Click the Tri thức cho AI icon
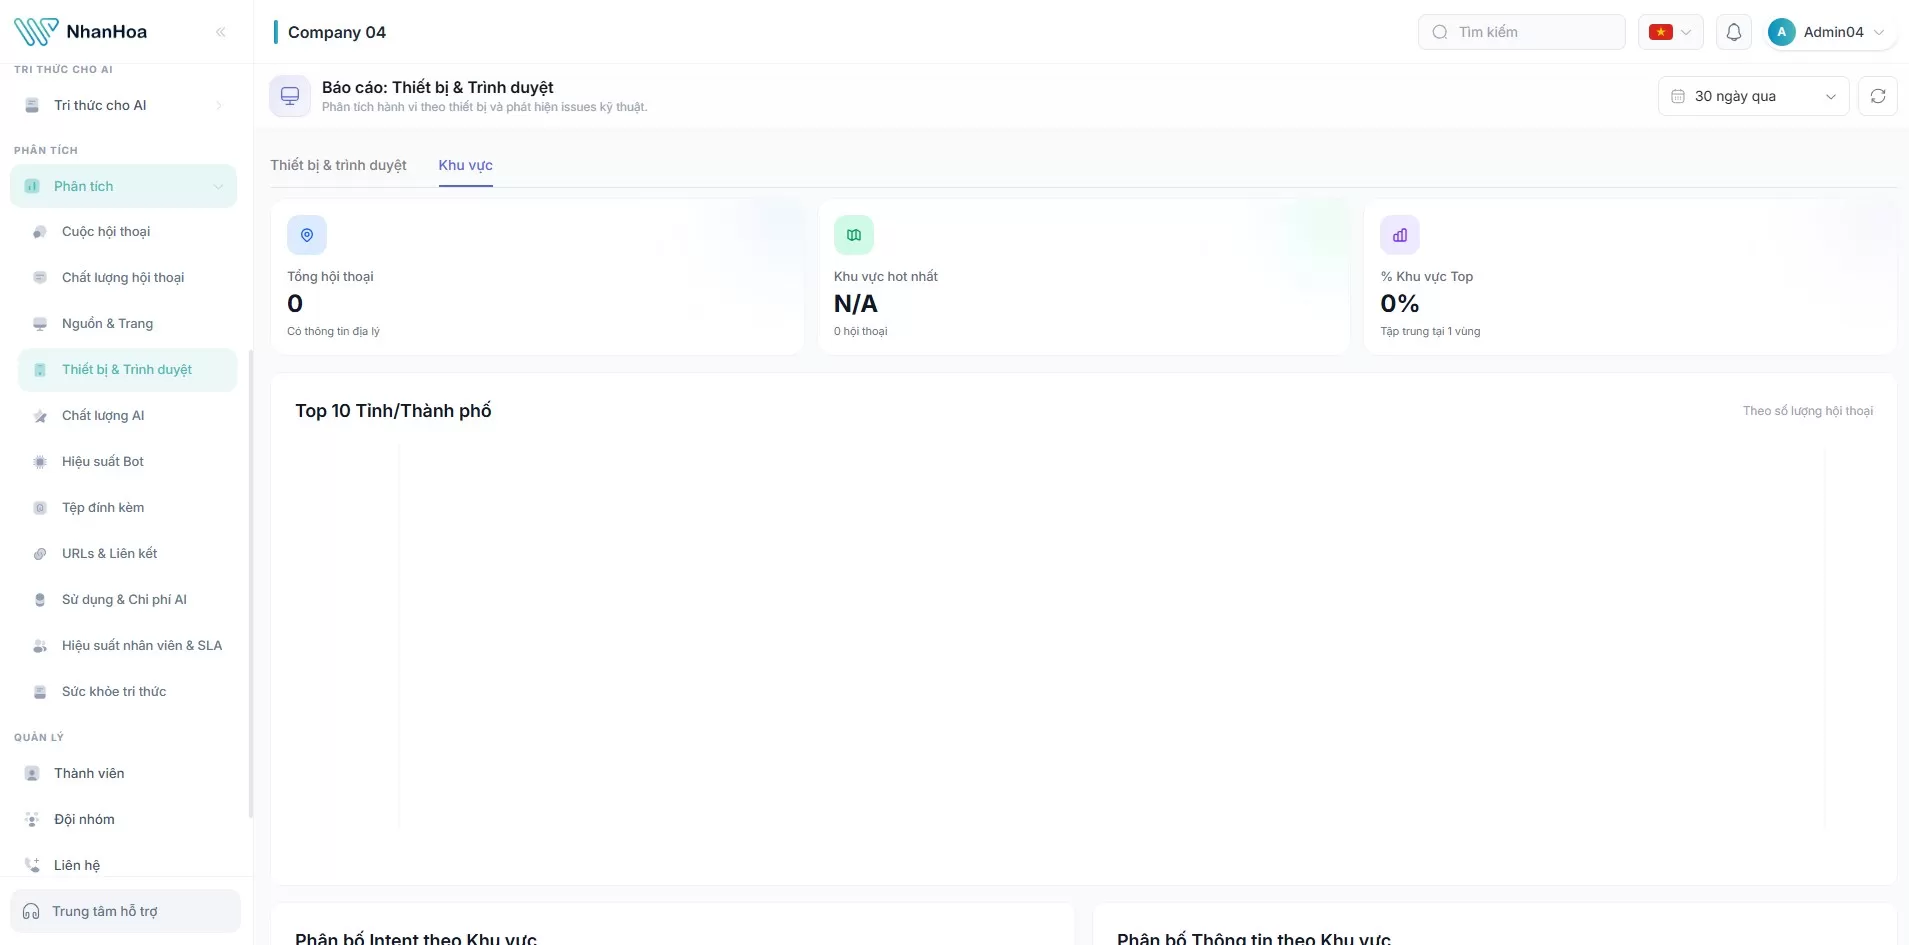The image size is (1909, 945). tap(32, 105)
